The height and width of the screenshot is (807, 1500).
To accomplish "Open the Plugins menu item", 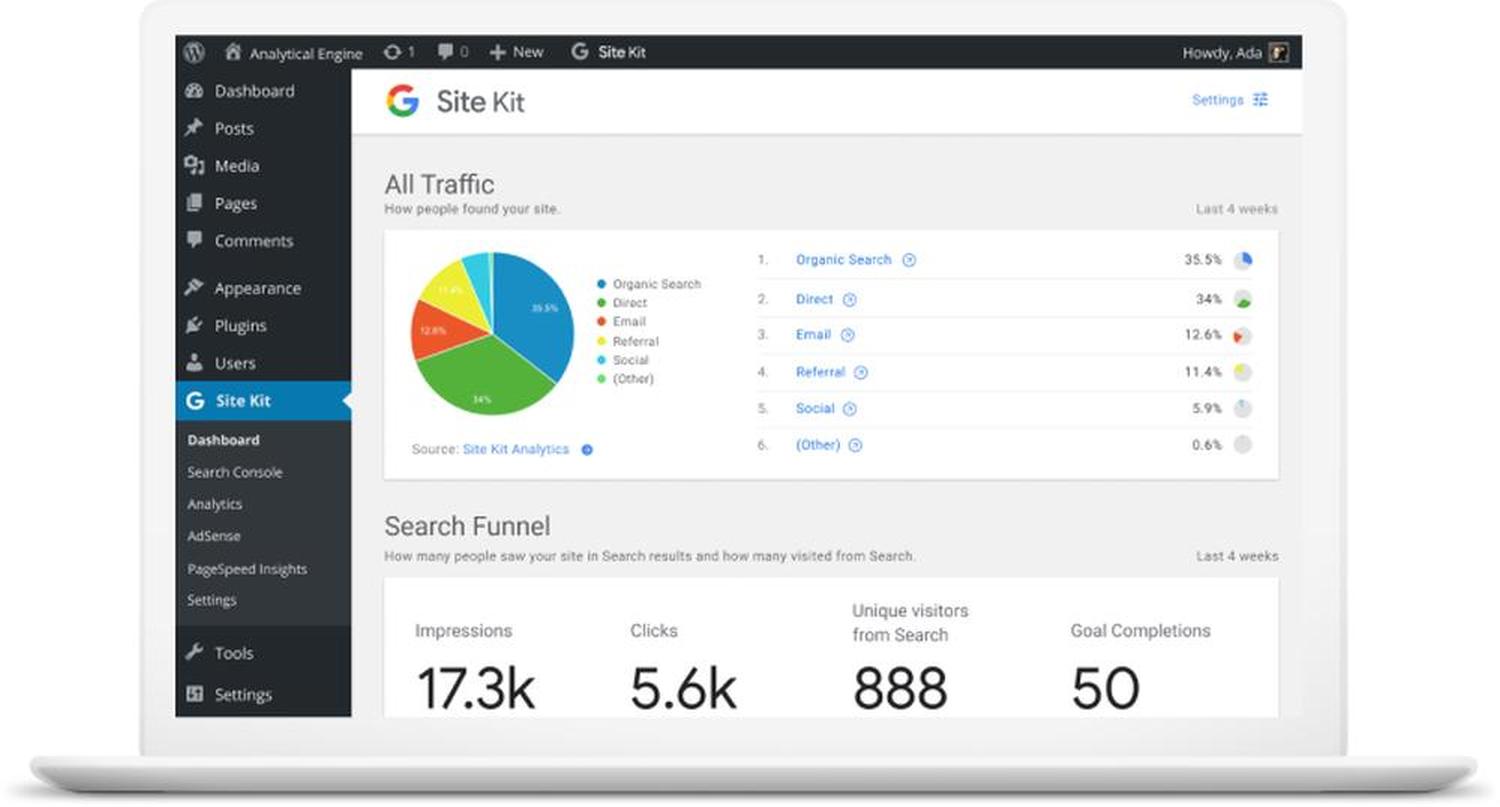I will (x=240, y=326).
